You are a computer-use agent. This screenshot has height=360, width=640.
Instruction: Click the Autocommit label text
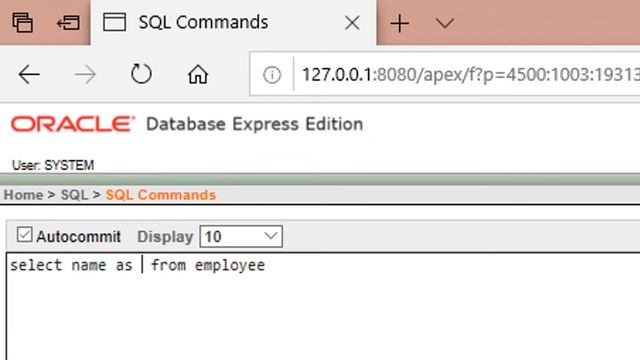point(78,237)
